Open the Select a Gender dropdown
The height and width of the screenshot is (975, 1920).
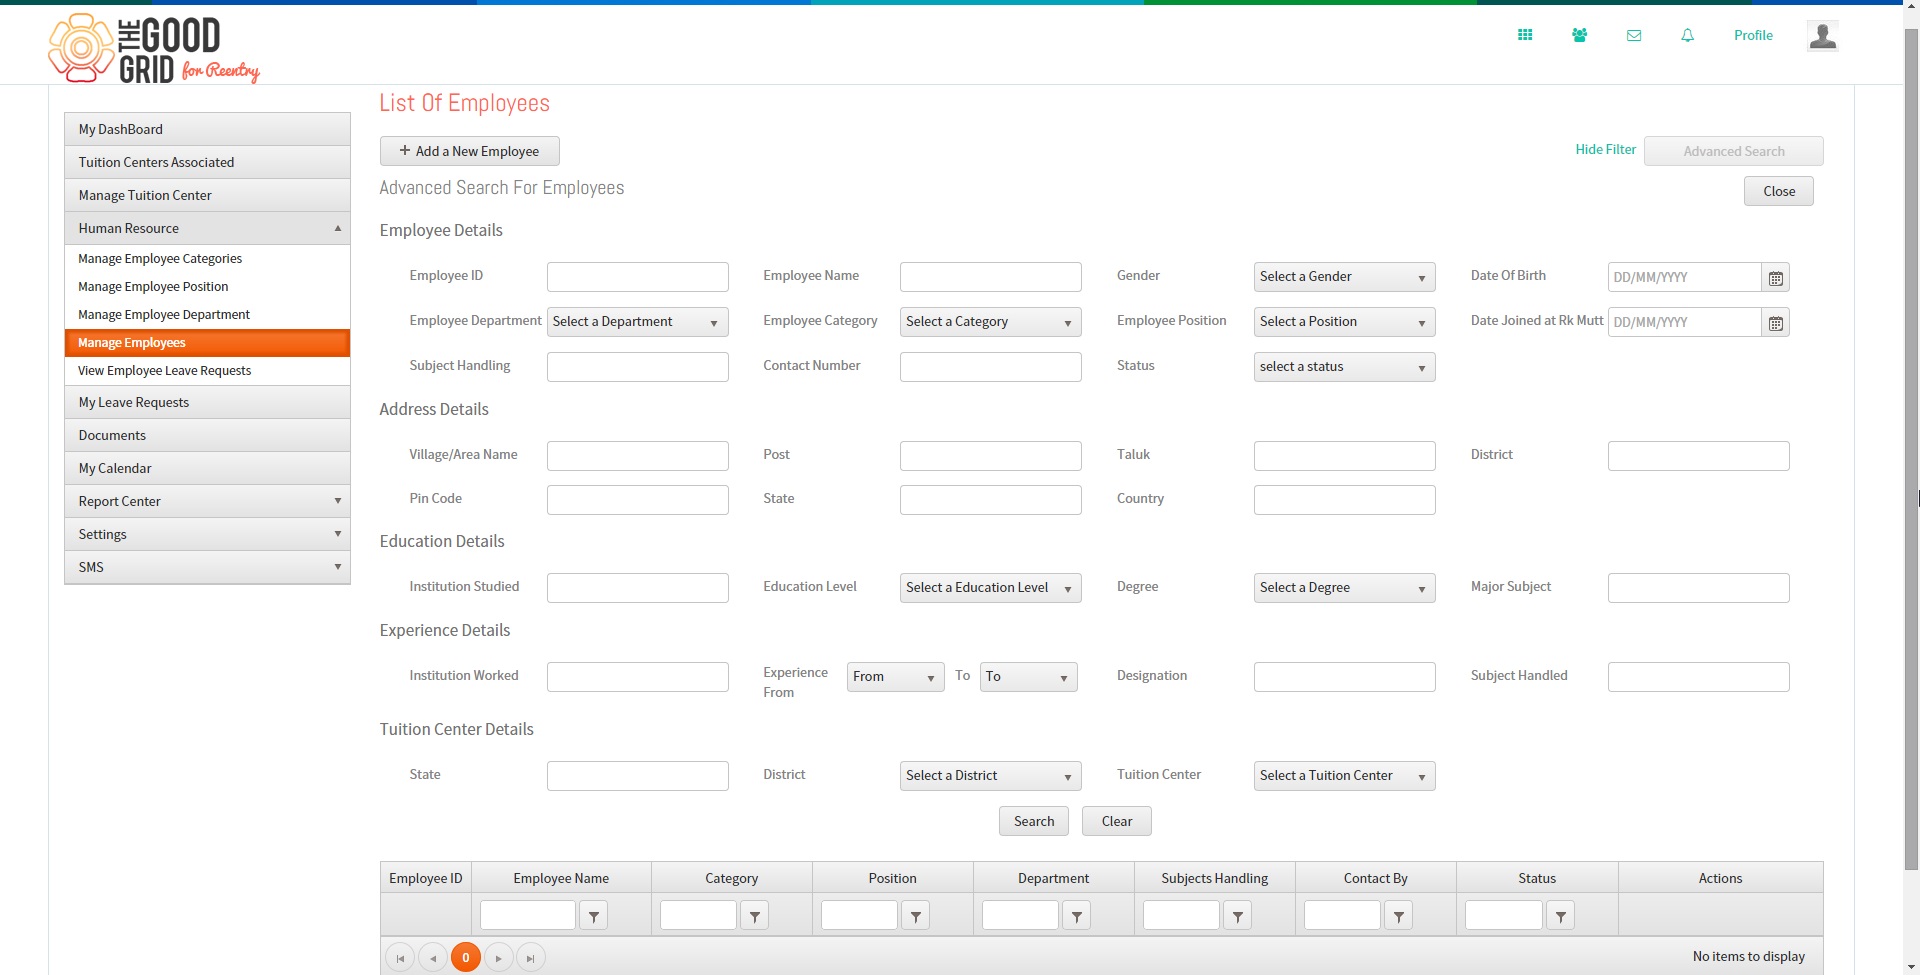click(x=1344, y=277)
